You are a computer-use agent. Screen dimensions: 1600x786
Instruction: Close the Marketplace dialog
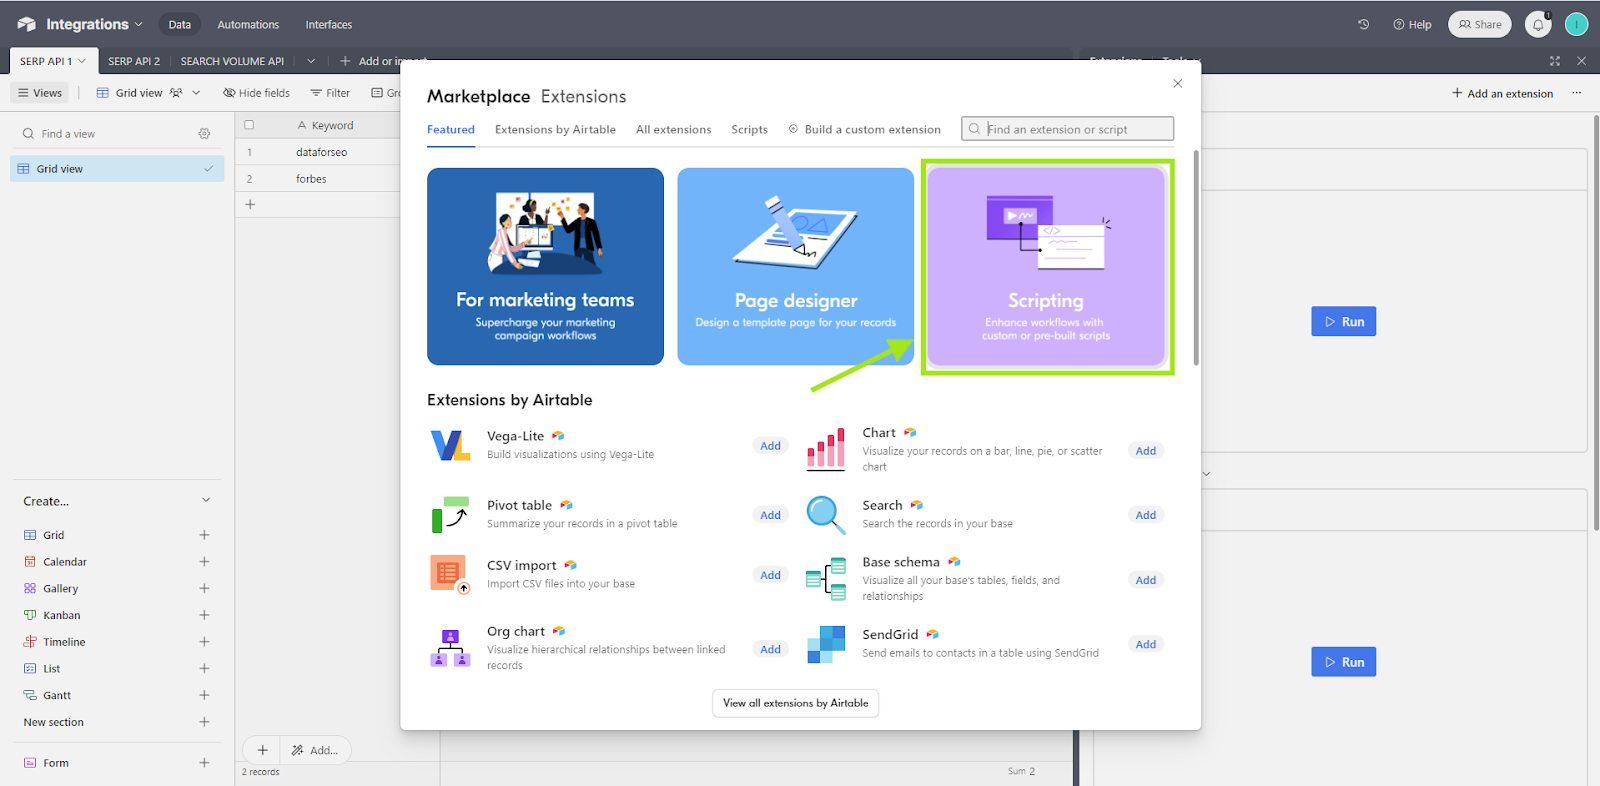[x=1178, y=83]
